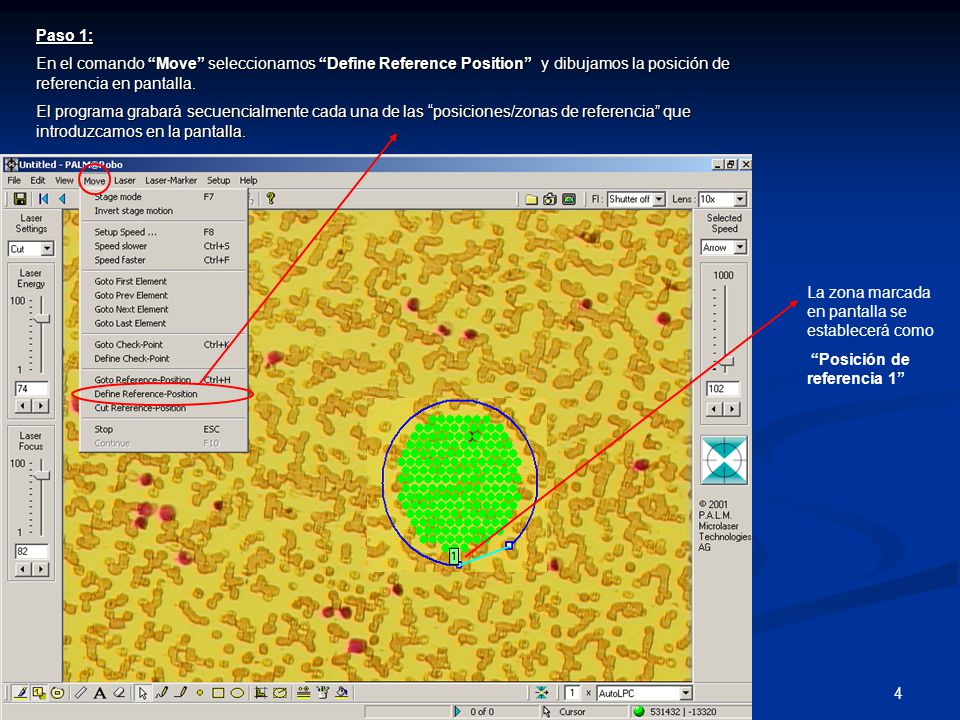Open the Laser Settings Cut dropdown
This screenshot has height=720, width=960.
click(x=47, y=249)
